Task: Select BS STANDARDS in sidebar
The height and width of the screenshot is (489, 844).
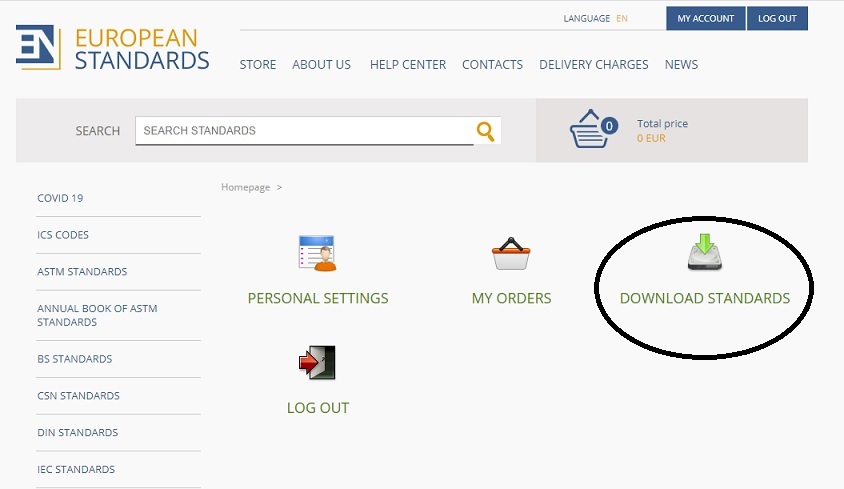Action: (x=74, y=359)
